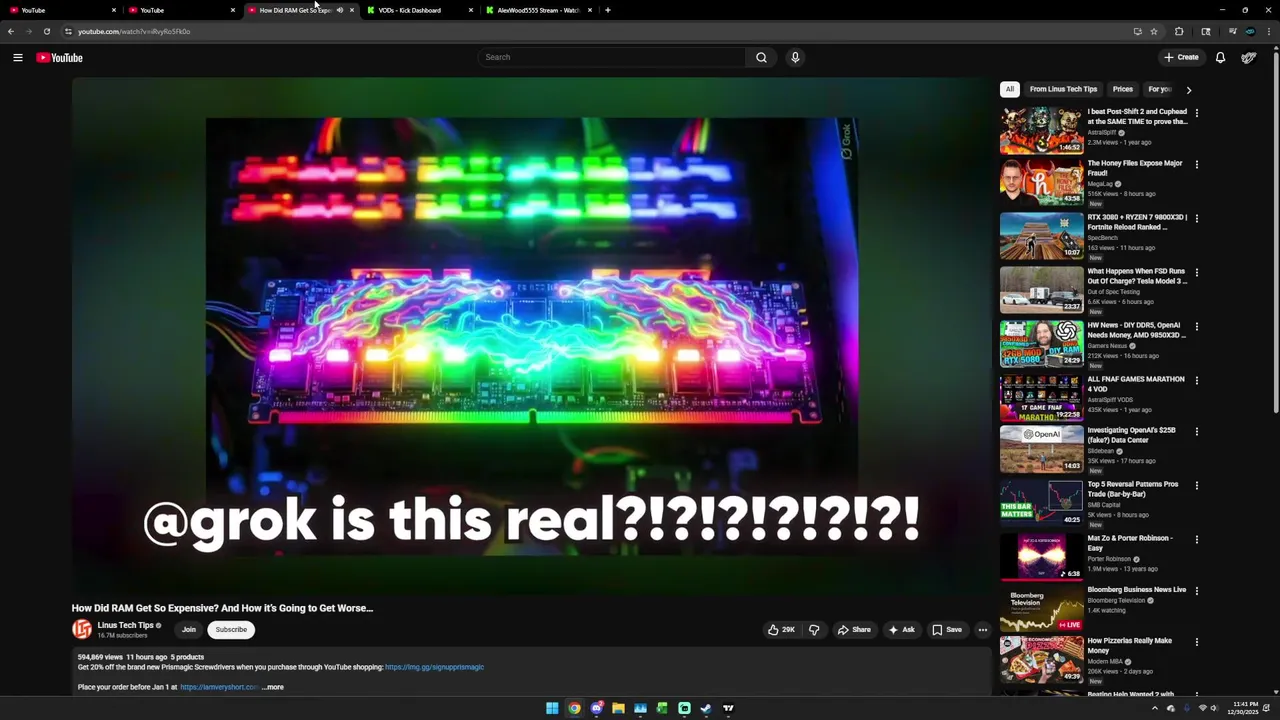The height and width of the screenshot is (720, 1280).
Task: Open the YouTube hamburger guide menu
Action: click(x=18, y=57)
